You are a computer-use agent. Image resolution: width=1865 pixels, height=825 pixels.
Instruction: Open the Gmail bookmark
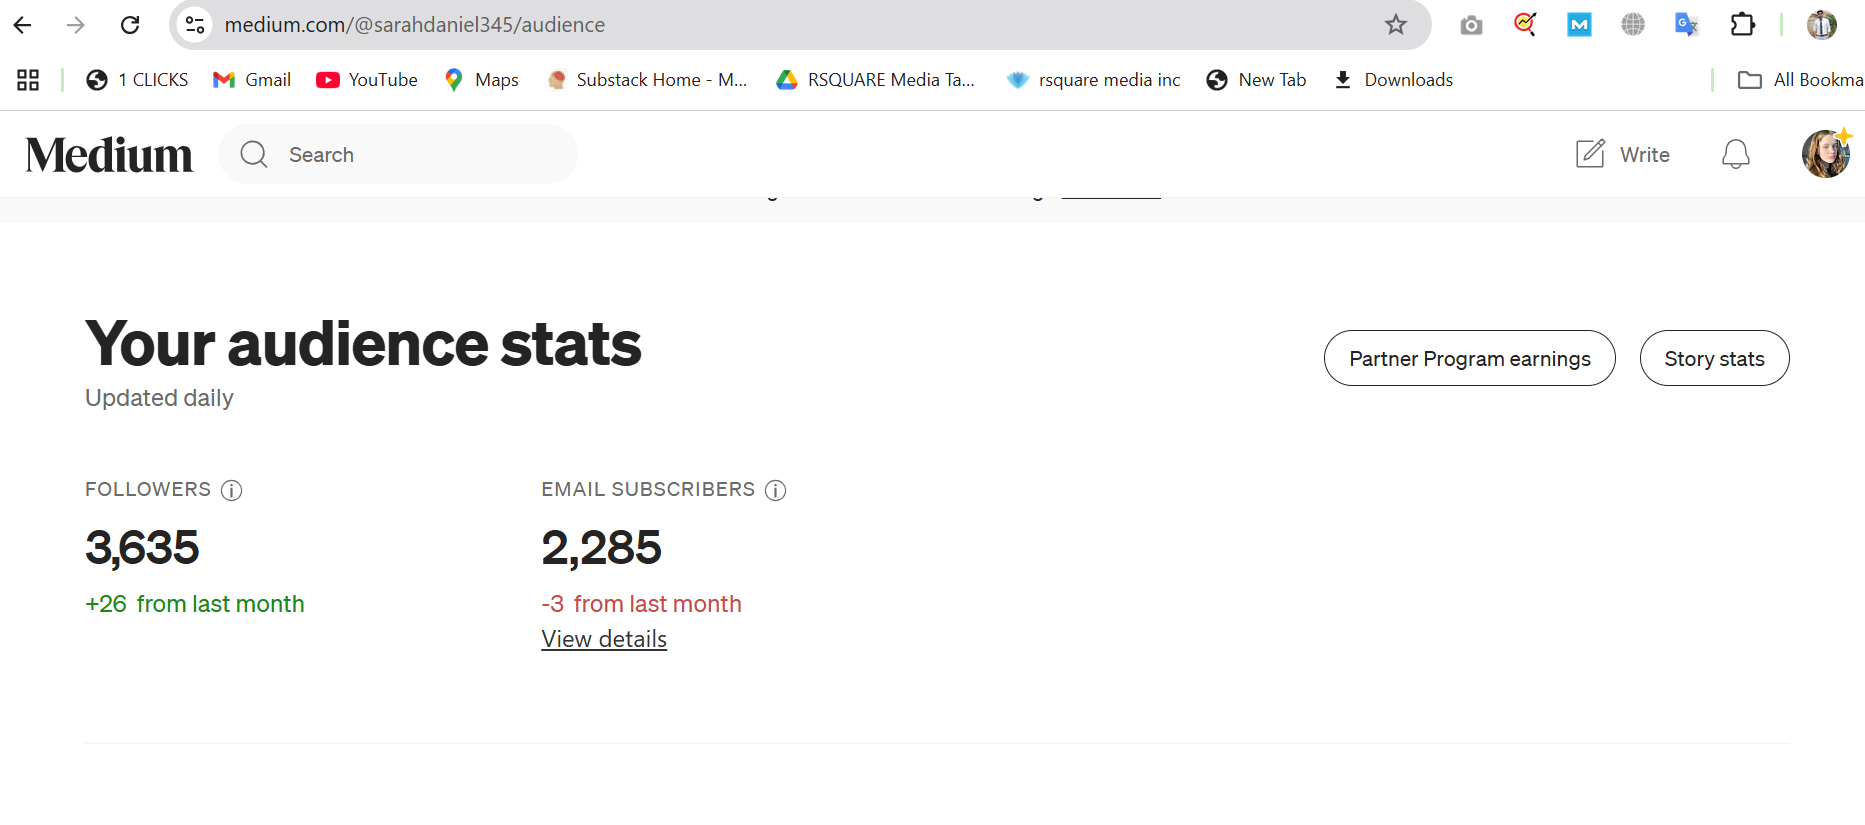point(252,80)
